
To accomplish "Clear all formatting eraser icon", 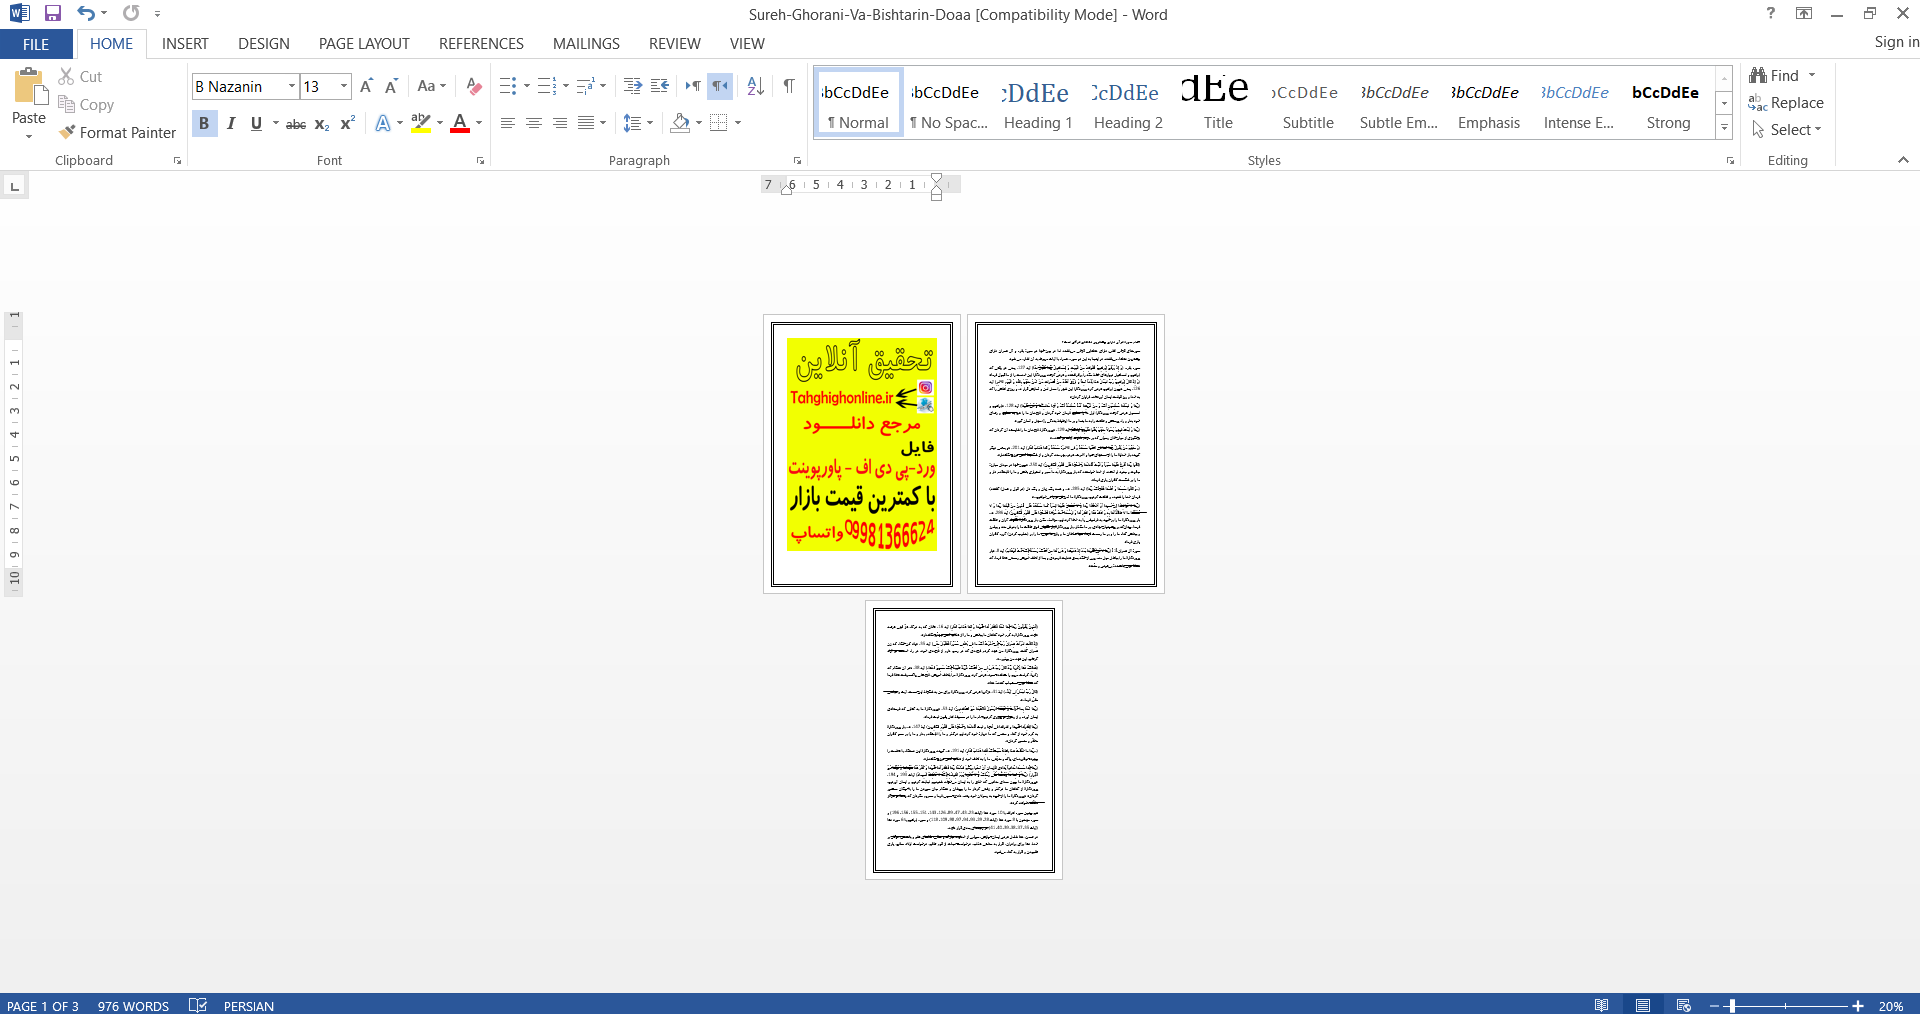I will click(x=474, y=86).
